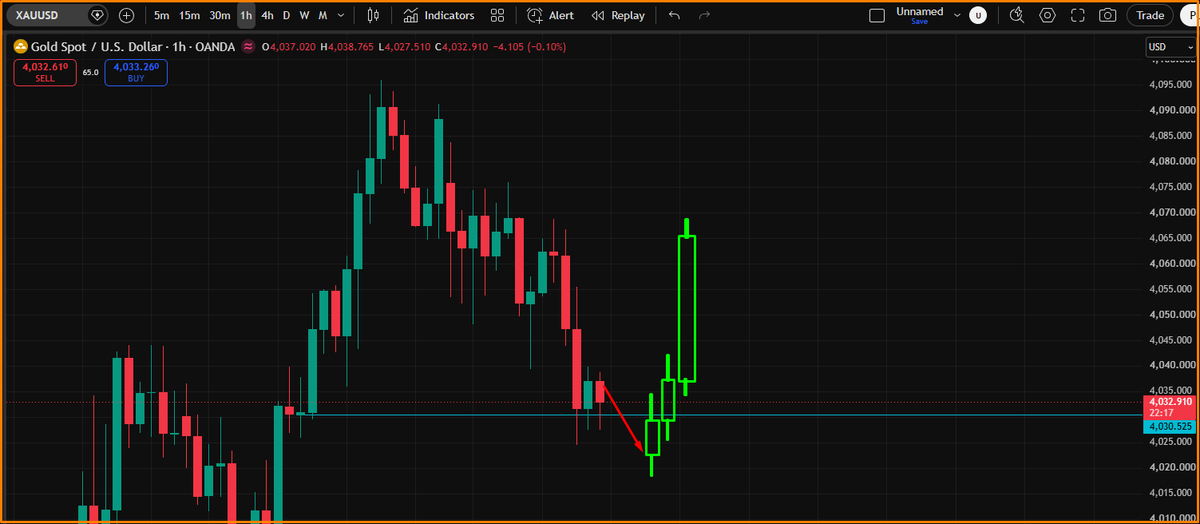
Task: Choose the 4h timeframe
Action: click(x=267, y=16)
